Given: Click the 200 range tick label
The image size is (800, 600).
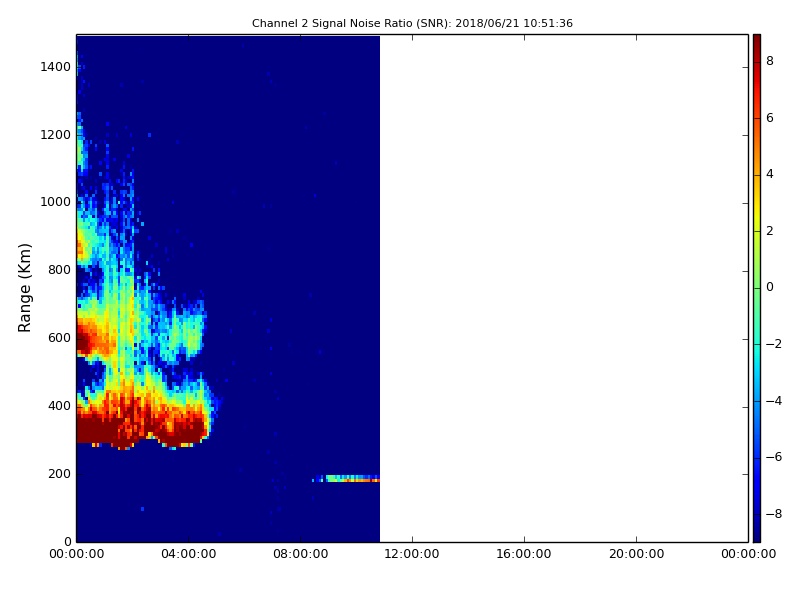Looking at the screenshot, I should [59, 473].
